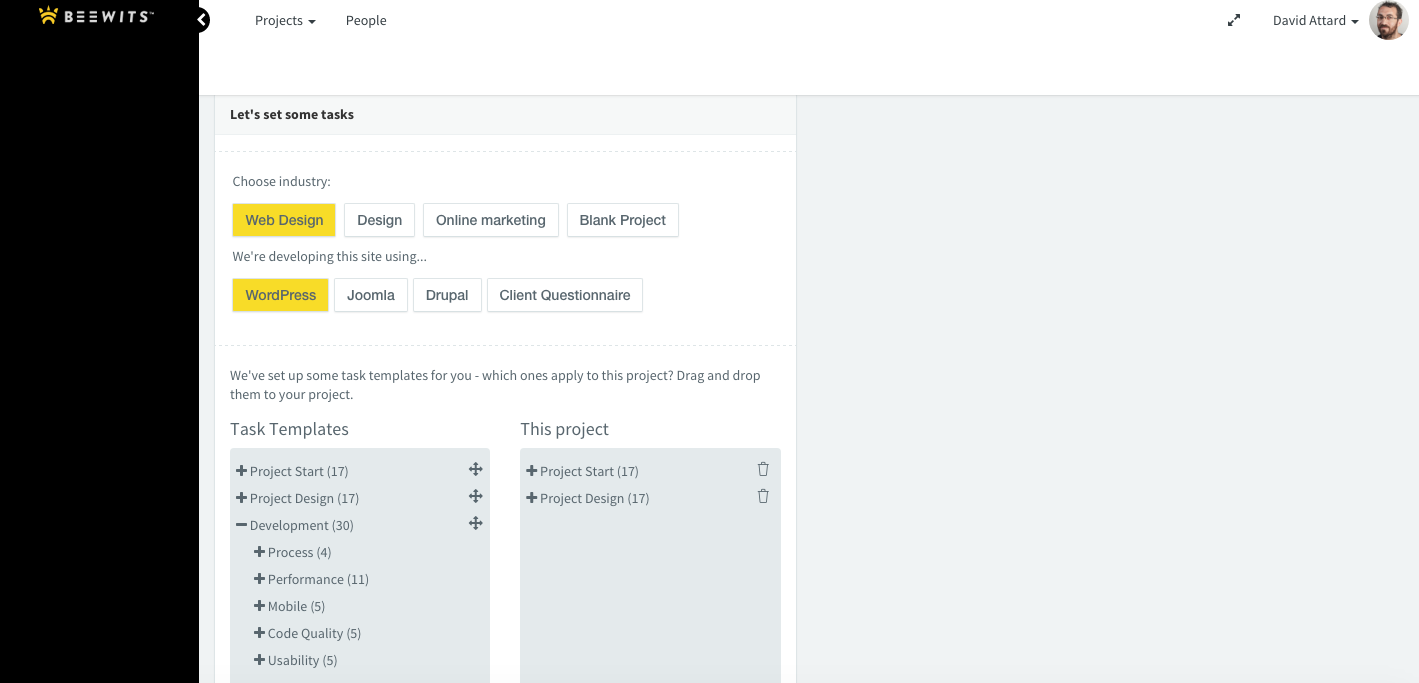Expand the Code Quality (5) subgroup

point(259,633)
